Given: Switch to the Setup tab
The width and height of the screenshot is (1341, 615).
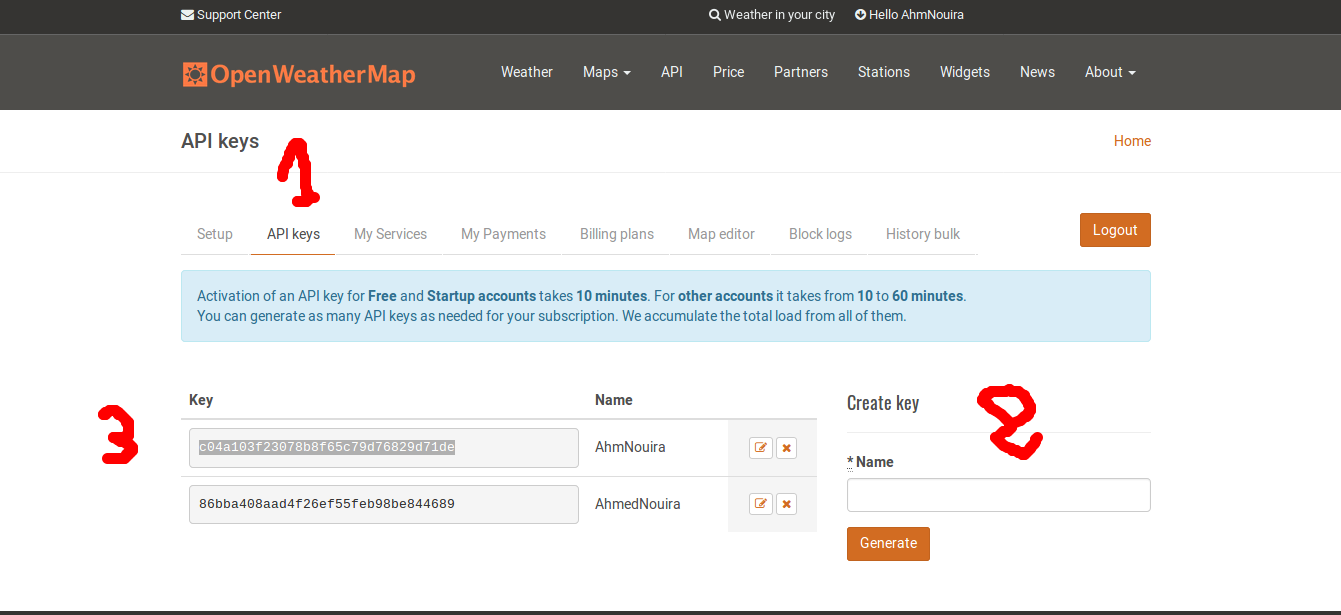Looking at the screenshot, I should [215, 234].
